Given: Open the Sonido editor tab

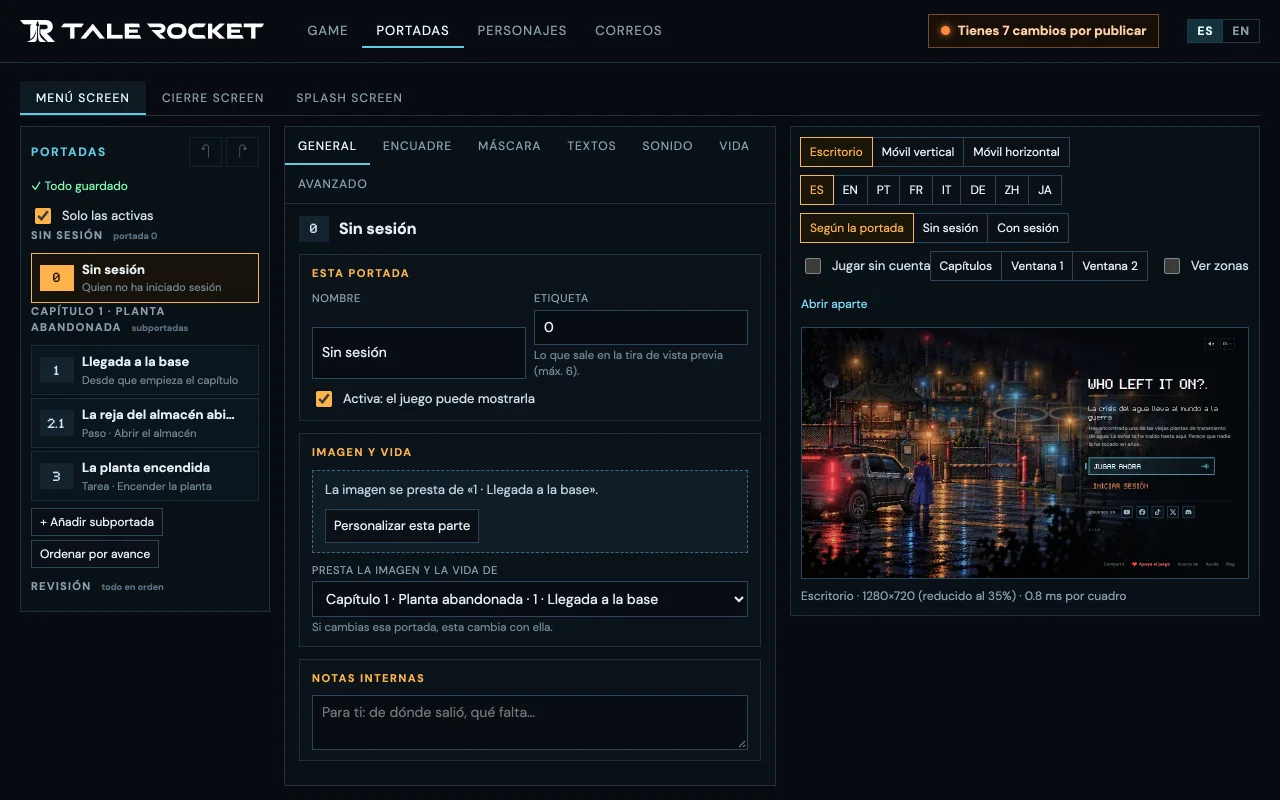Looking at the screenshot, I should [x=667, y=146].
